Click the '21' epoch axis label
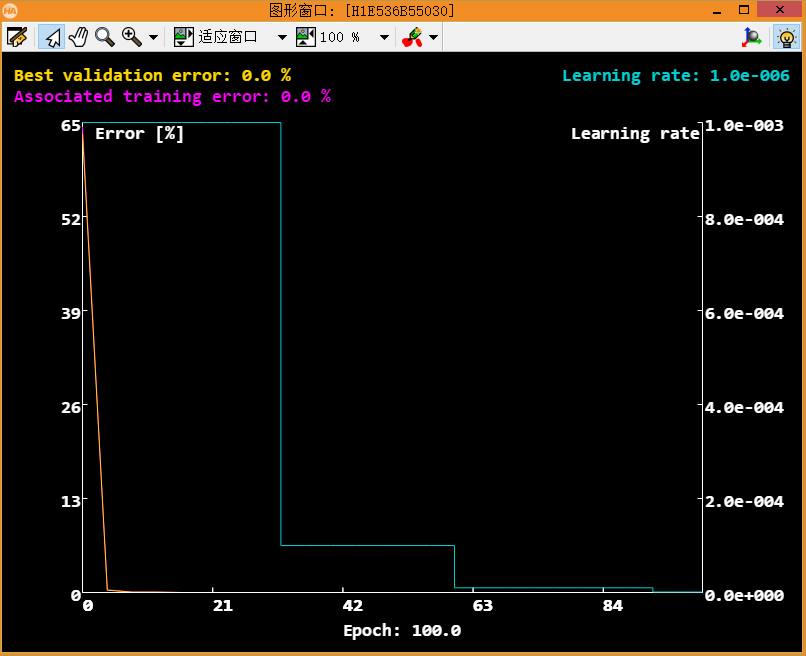This screenshot has width=806, height=656. coord(223,606)
